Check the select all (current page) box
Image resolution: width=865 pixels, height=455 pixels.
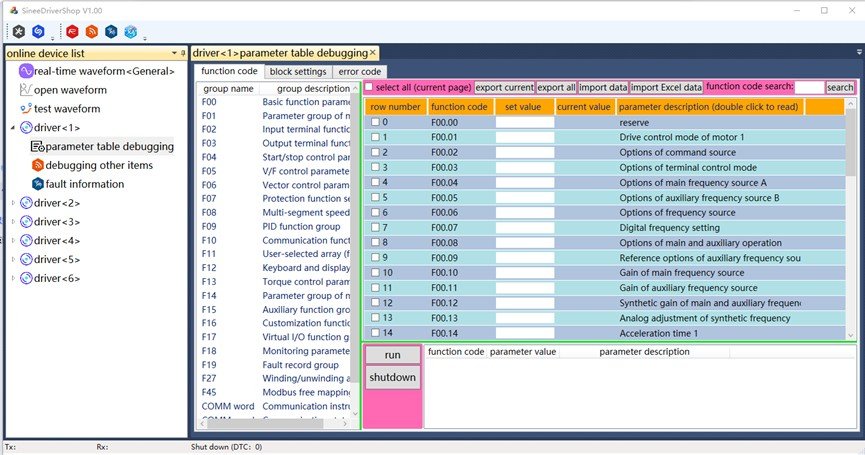[368, 88]
